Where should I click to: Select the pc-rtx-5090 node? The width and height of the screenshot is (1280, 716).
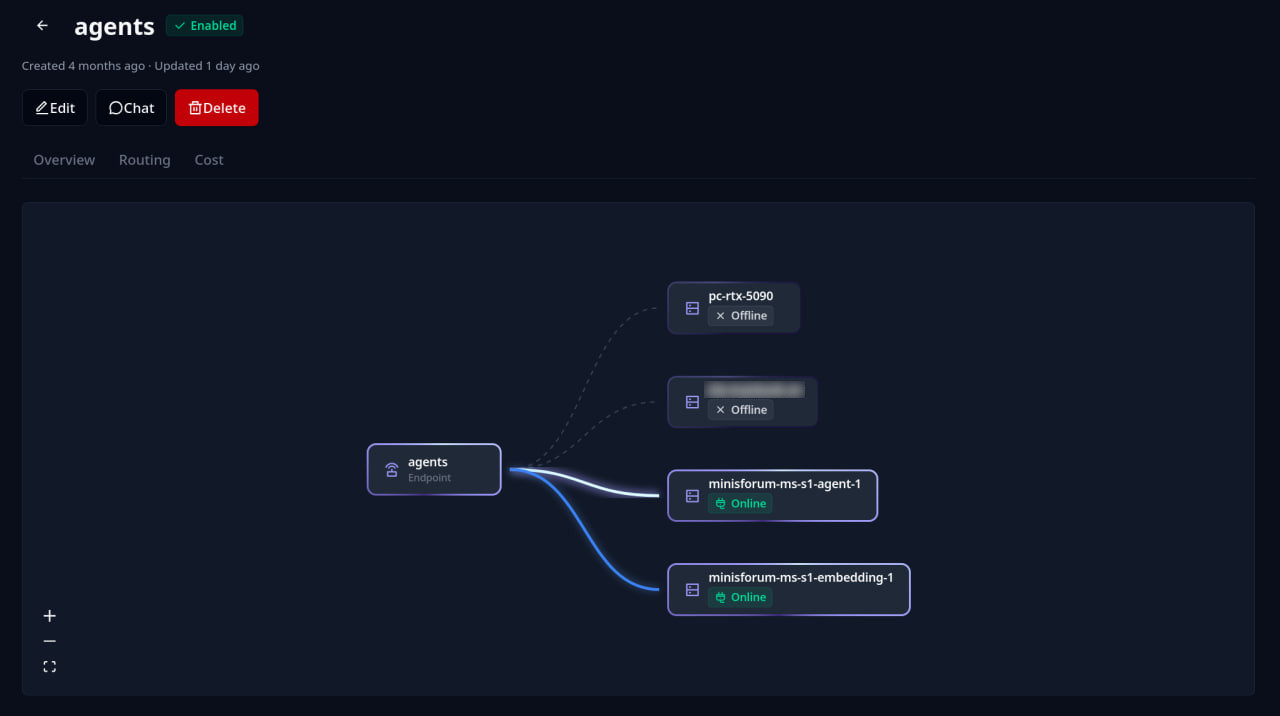click(734, 307)
